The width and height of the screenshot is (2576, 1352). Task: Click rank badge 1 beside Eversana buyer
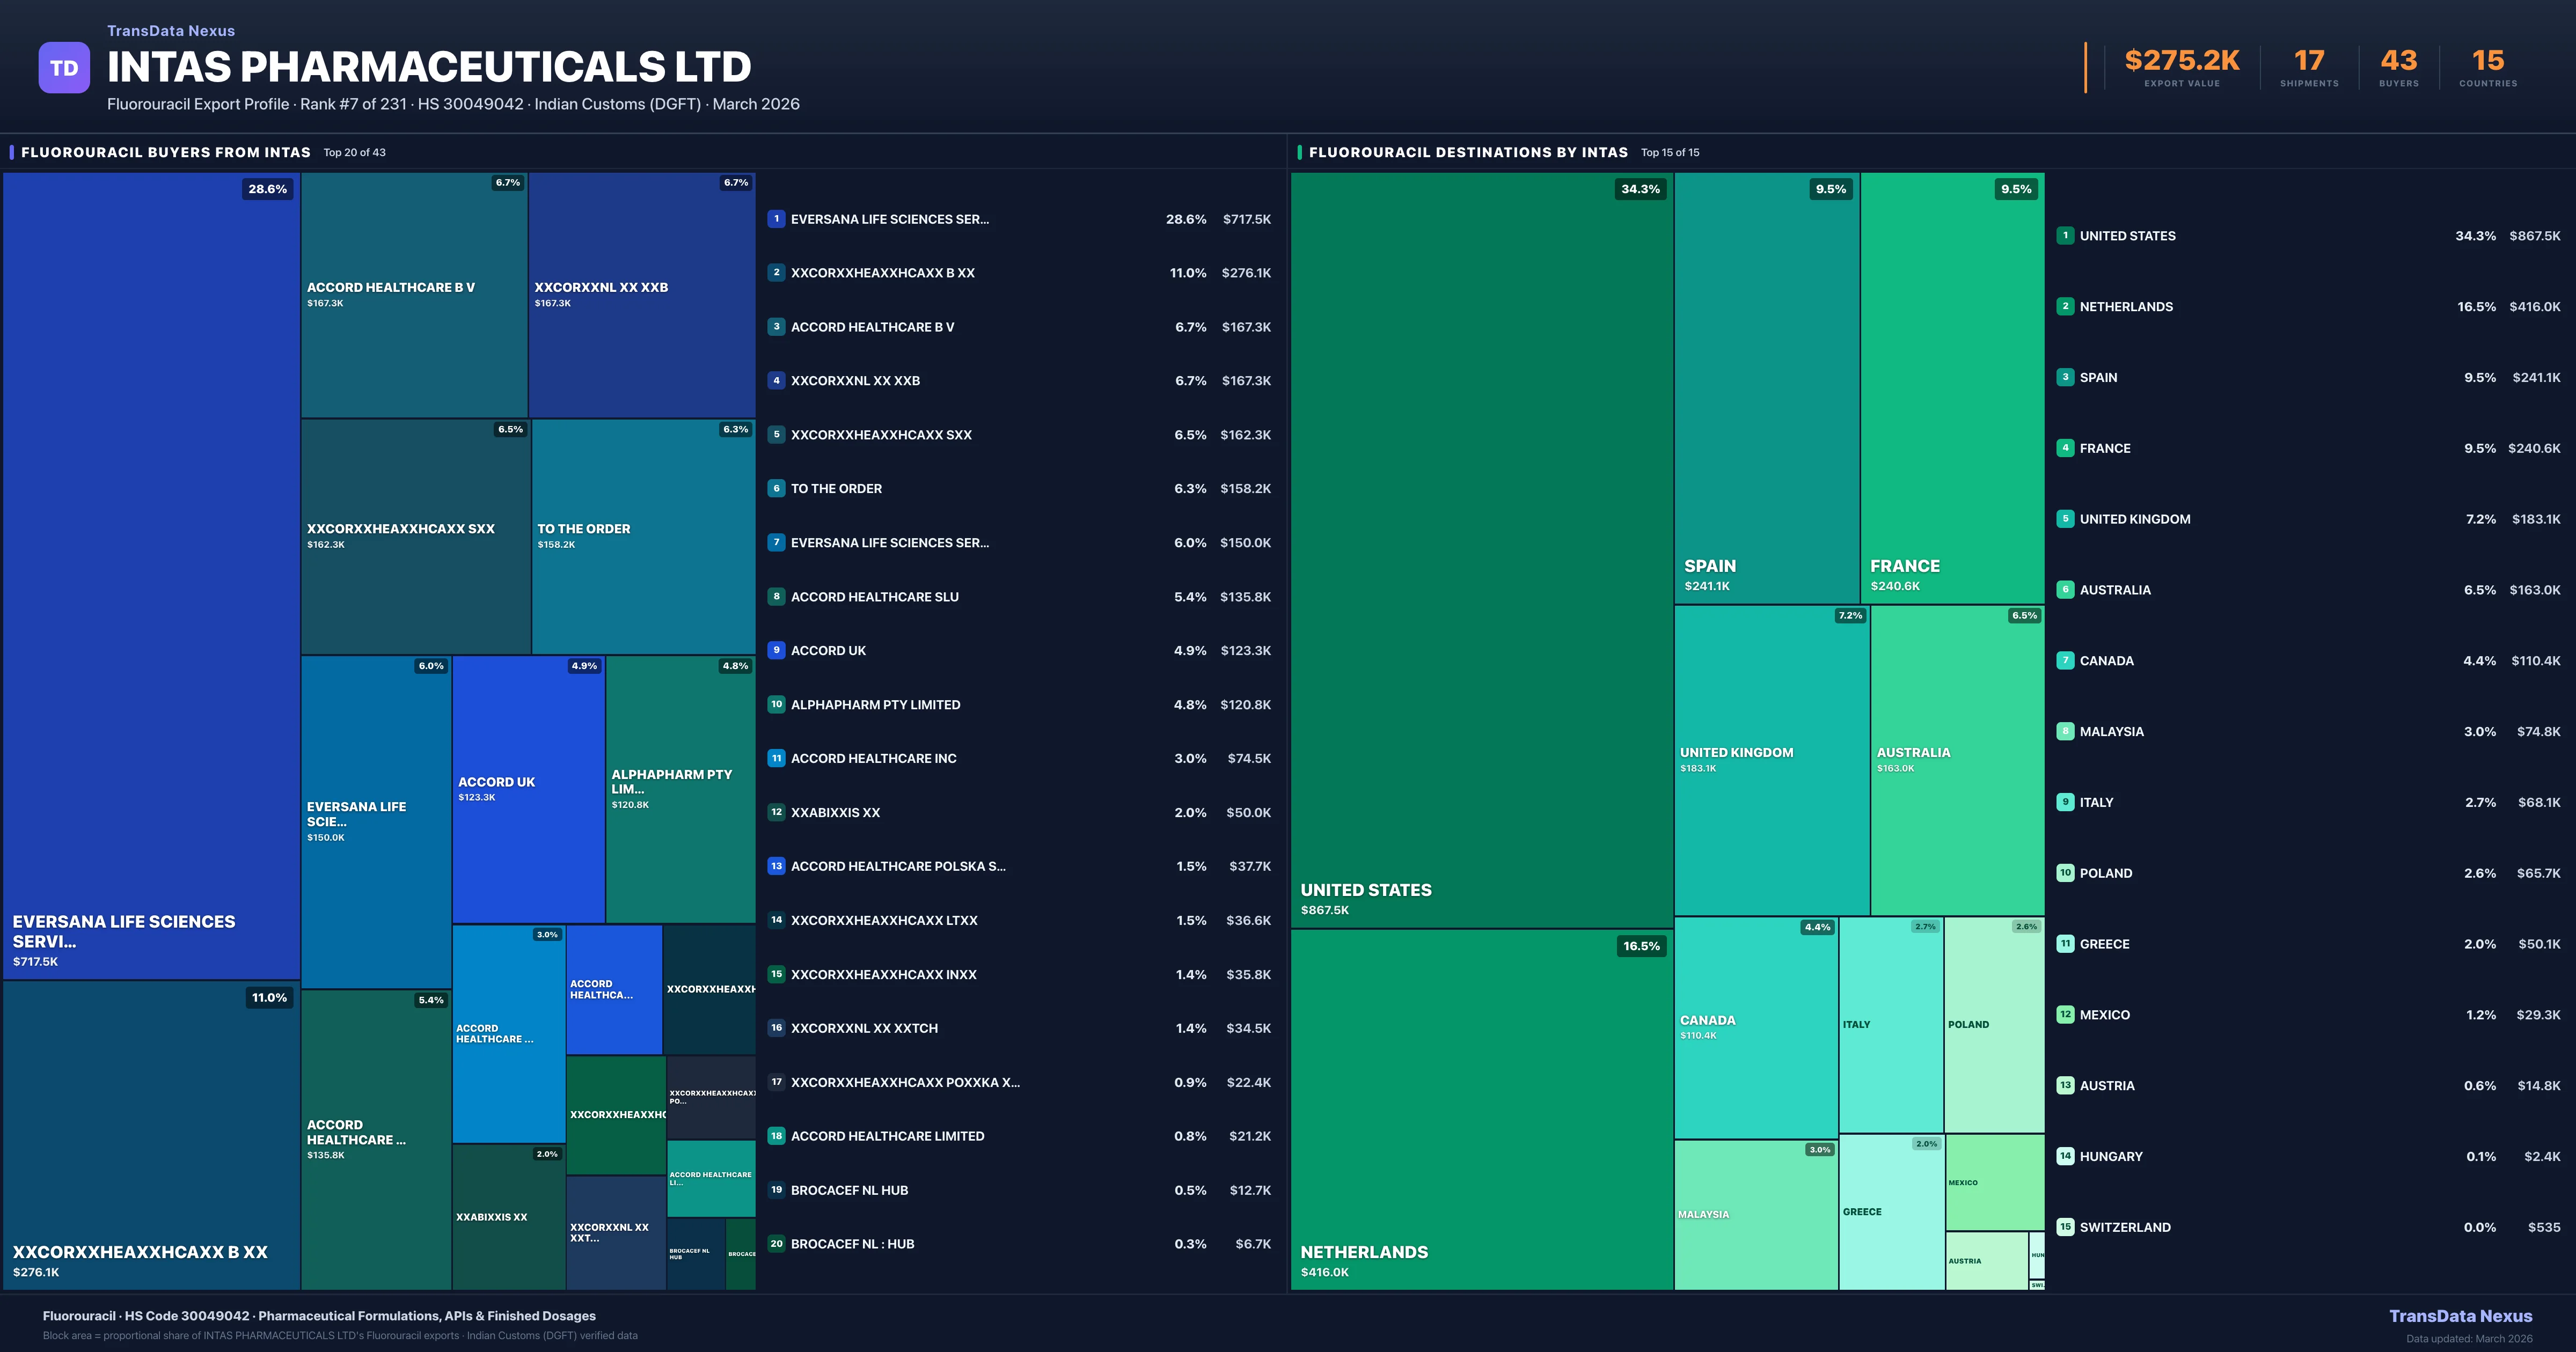click(x=776, y=219)
